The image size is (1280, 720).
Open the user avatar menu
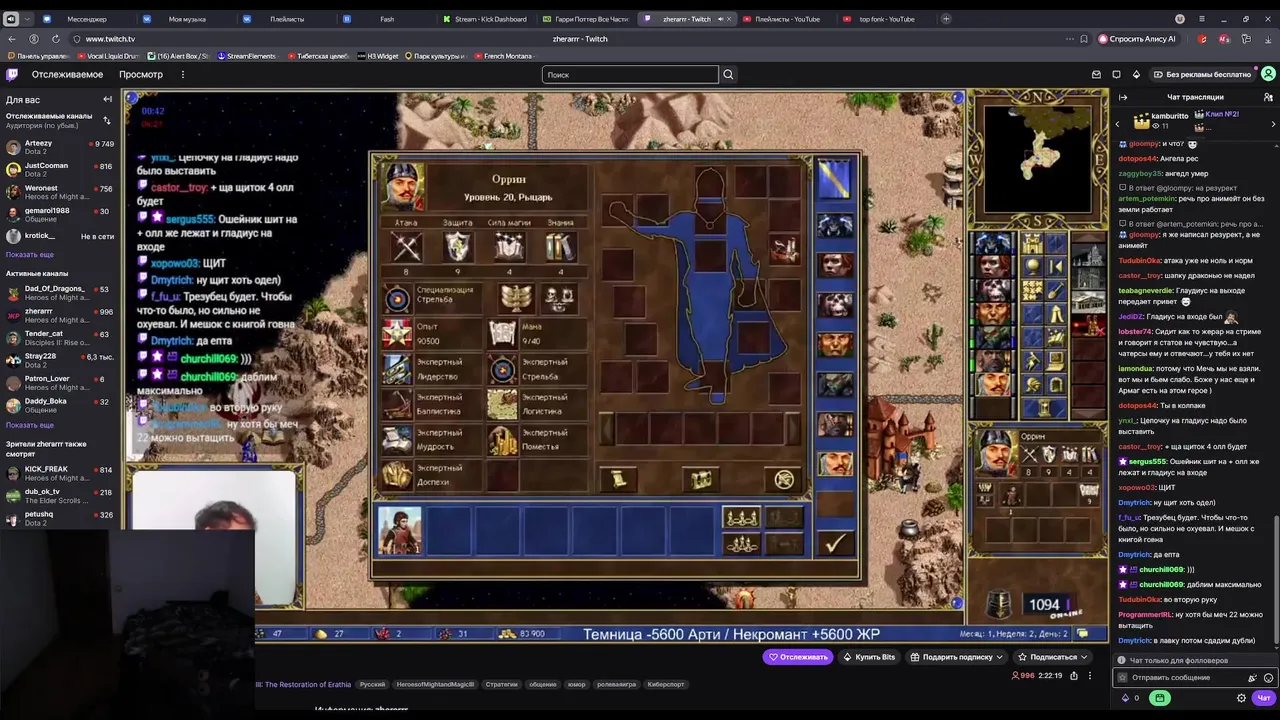[1268, 74]
